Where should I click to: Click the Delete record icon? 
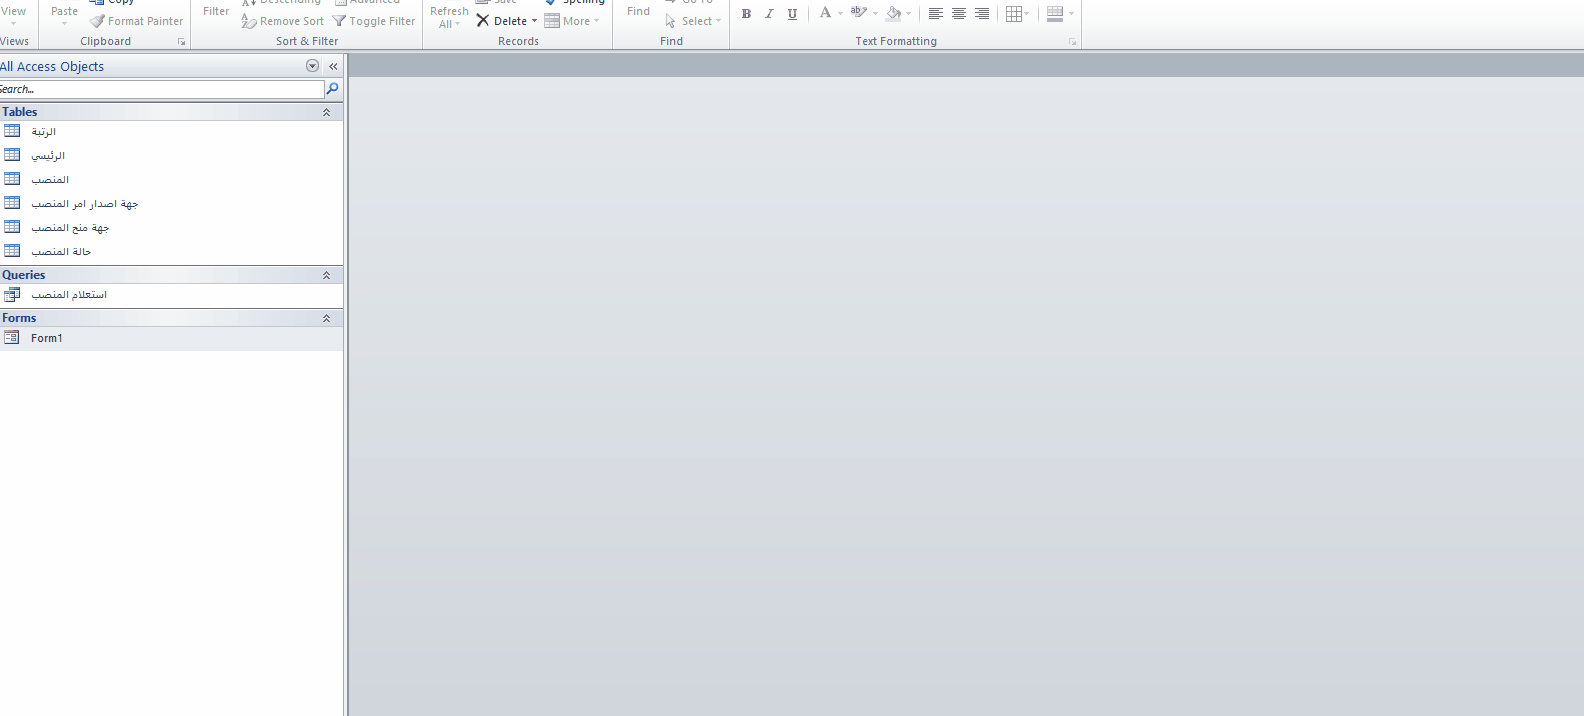[483, 21]
